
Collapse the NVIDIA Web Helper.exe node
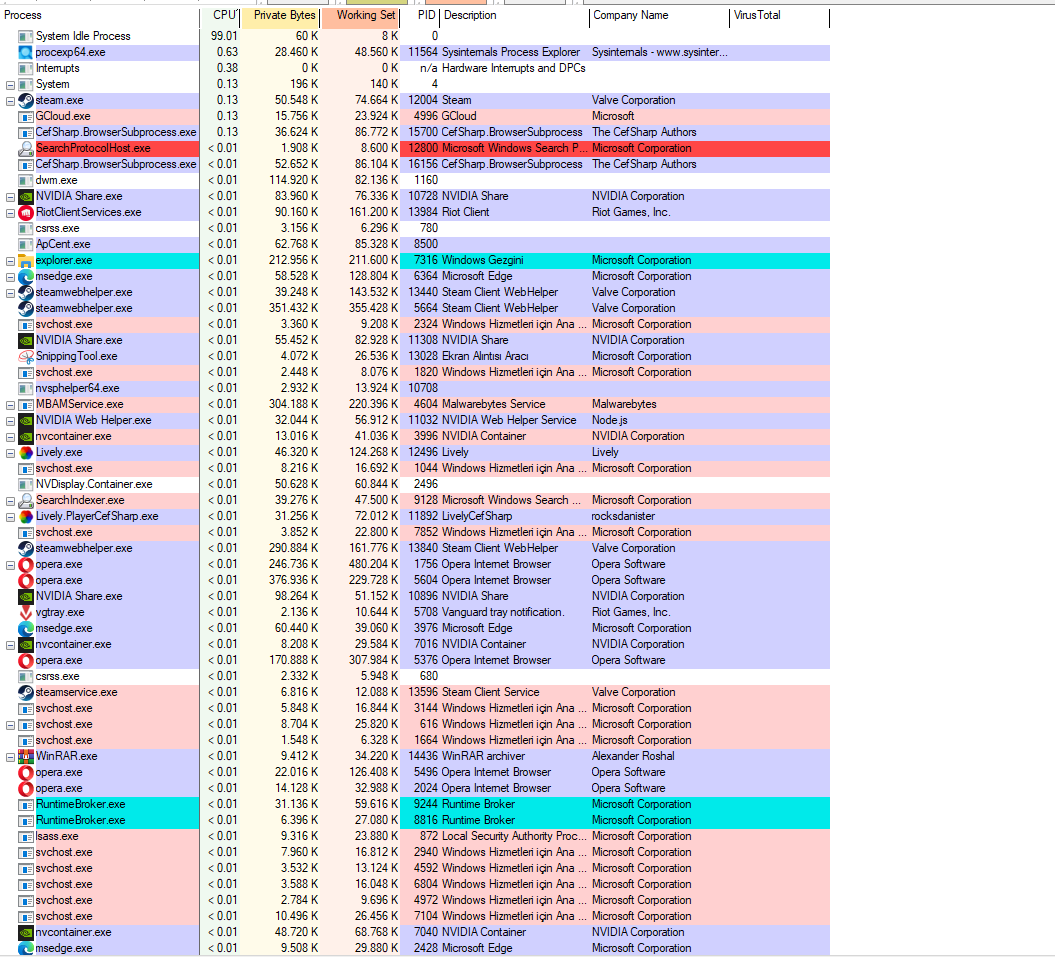[10, 421]
